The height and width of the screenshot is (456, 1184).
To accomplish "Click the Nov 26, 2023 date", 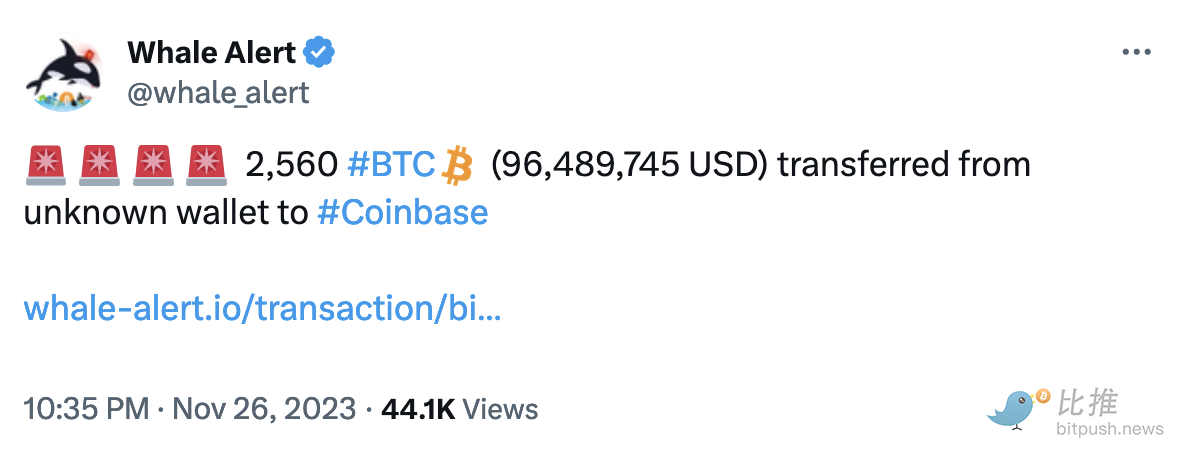I will click(x=264, y=409).
